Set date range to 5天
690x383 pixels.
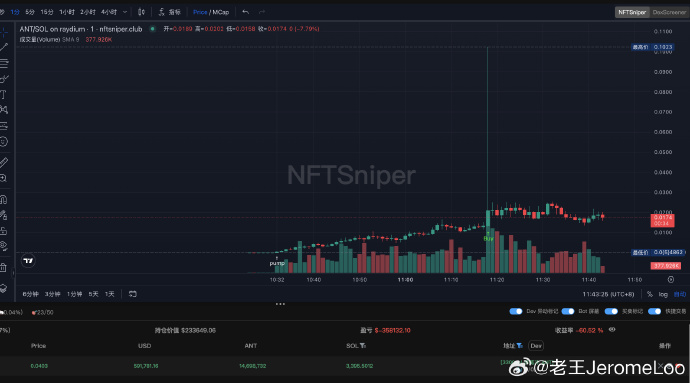point(93,294)
